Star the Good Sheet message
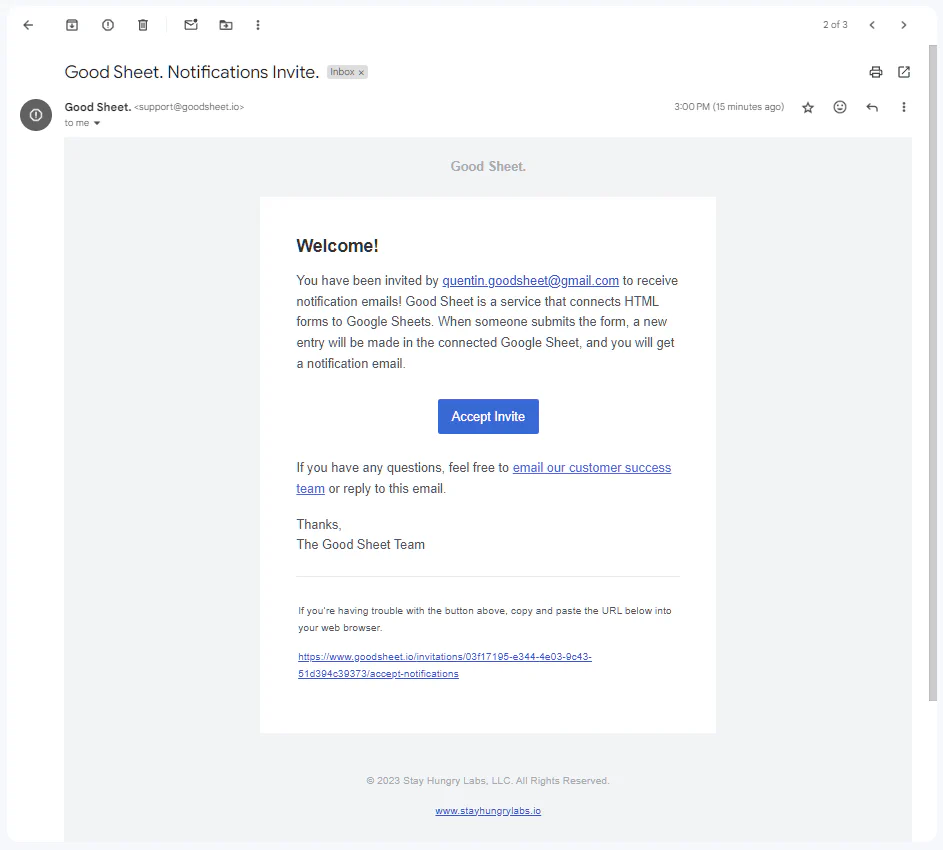This screenshot has width=943, height=850. (808, 107)
